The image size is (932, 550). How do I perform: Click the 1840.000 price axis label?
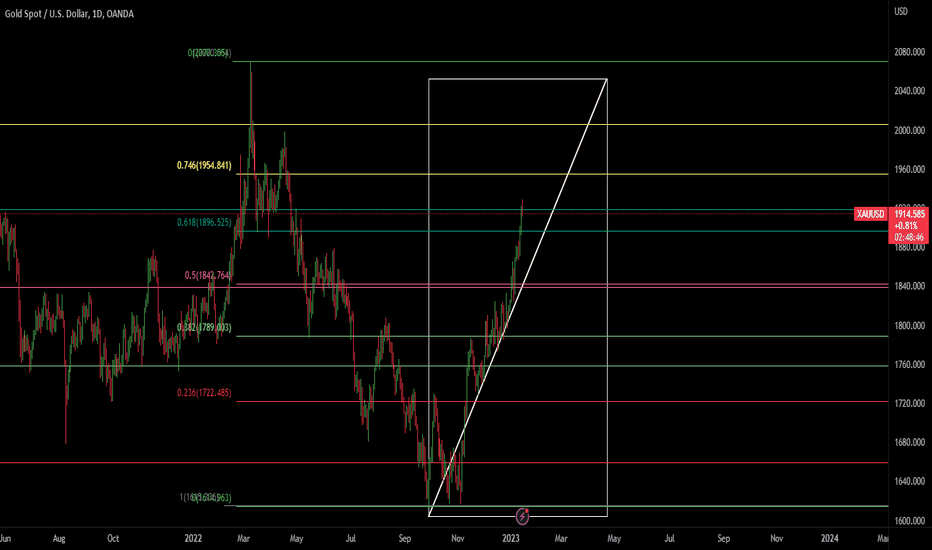point(909,286)
